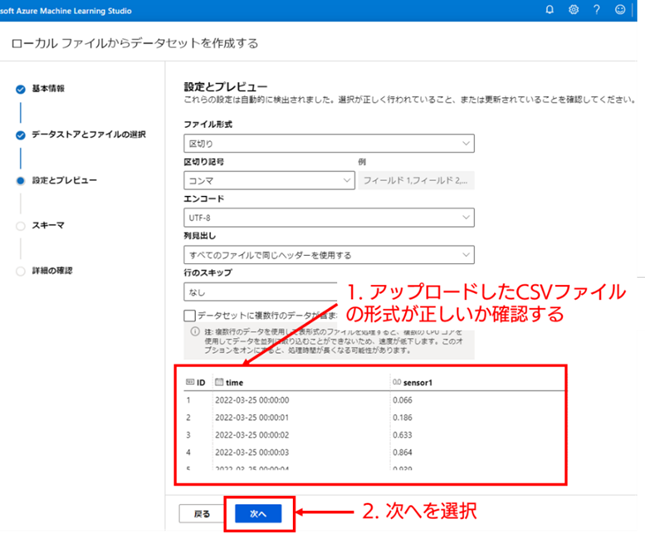Jump to the スキーマ step
Screen dimensions: 645x534
point(48,225)
